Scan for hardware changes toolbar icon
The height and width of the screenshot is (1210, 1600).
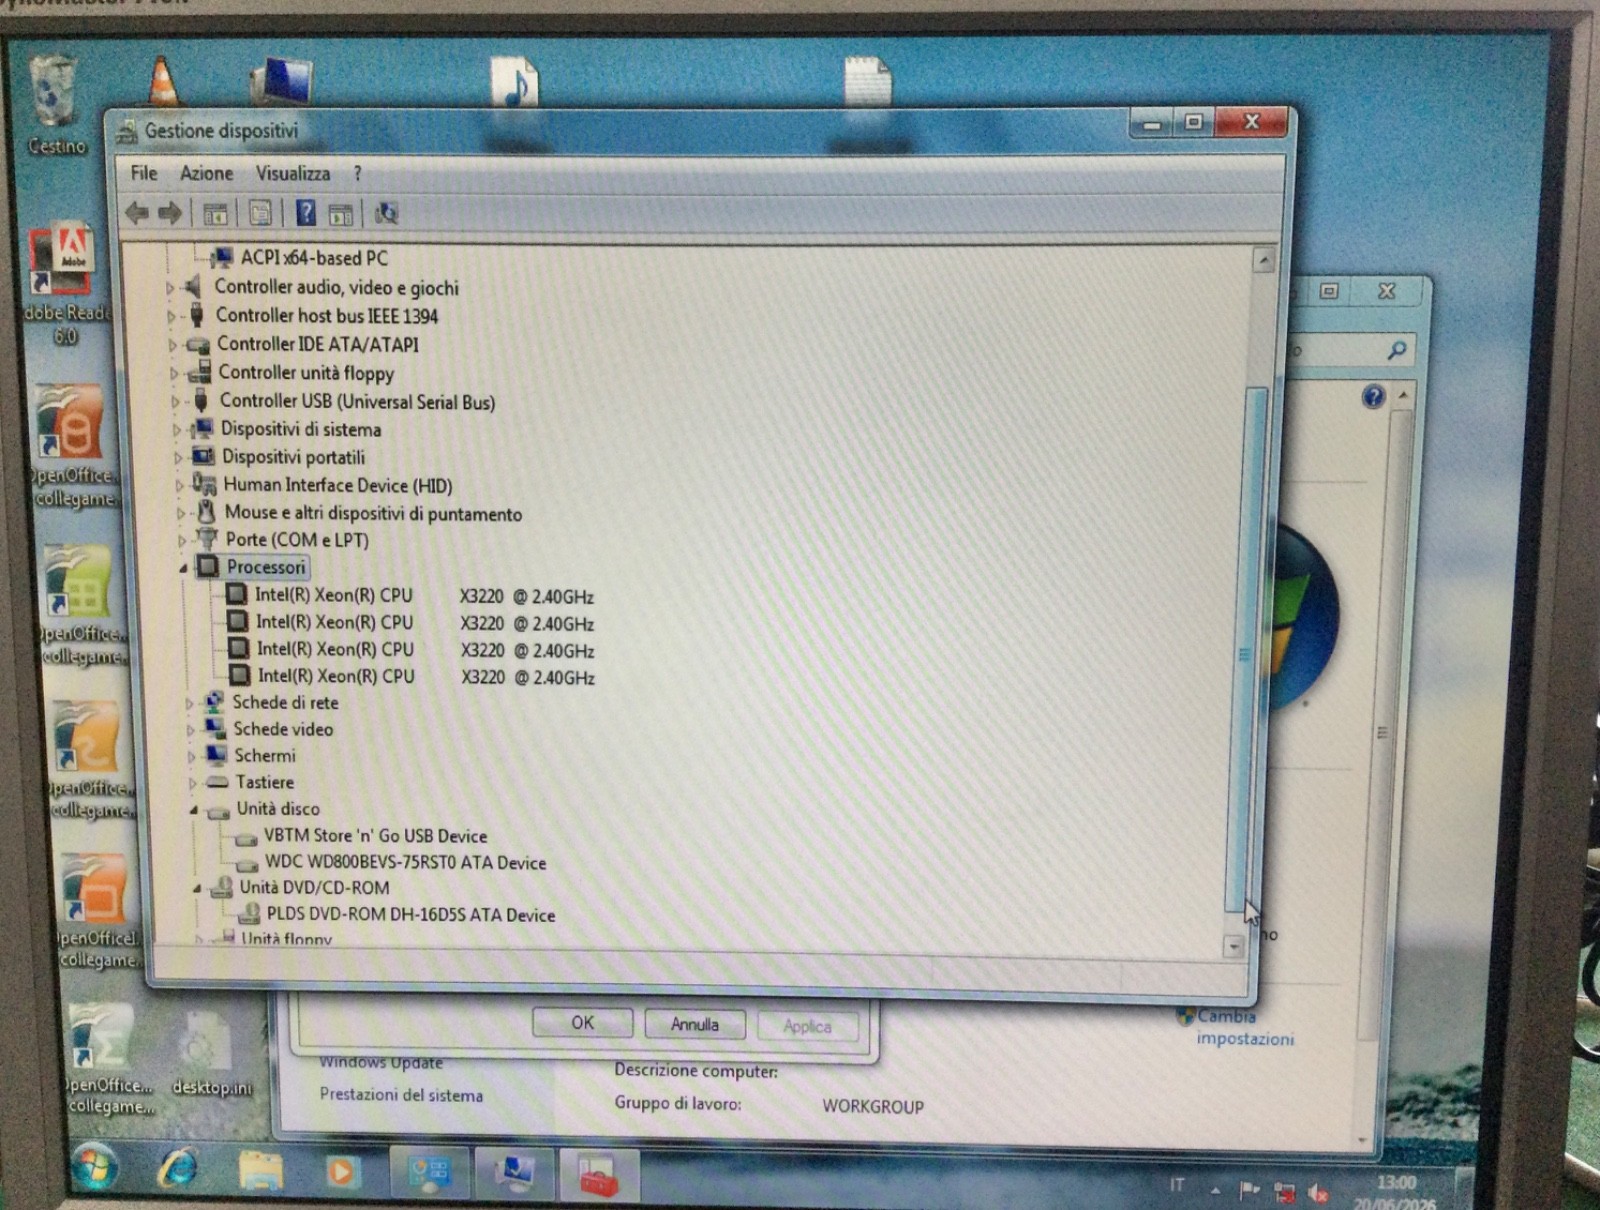click(385, 213)
